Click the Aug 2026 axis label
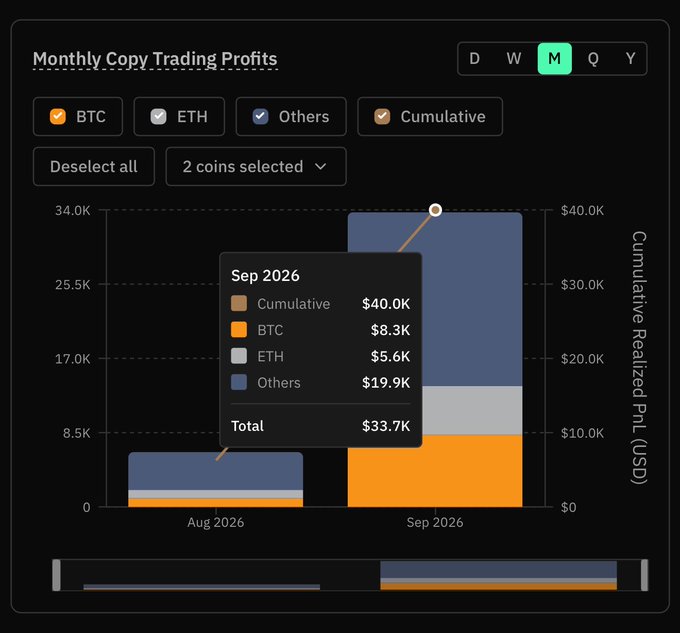This screenshot has height=633, width=680. (216, 522)
